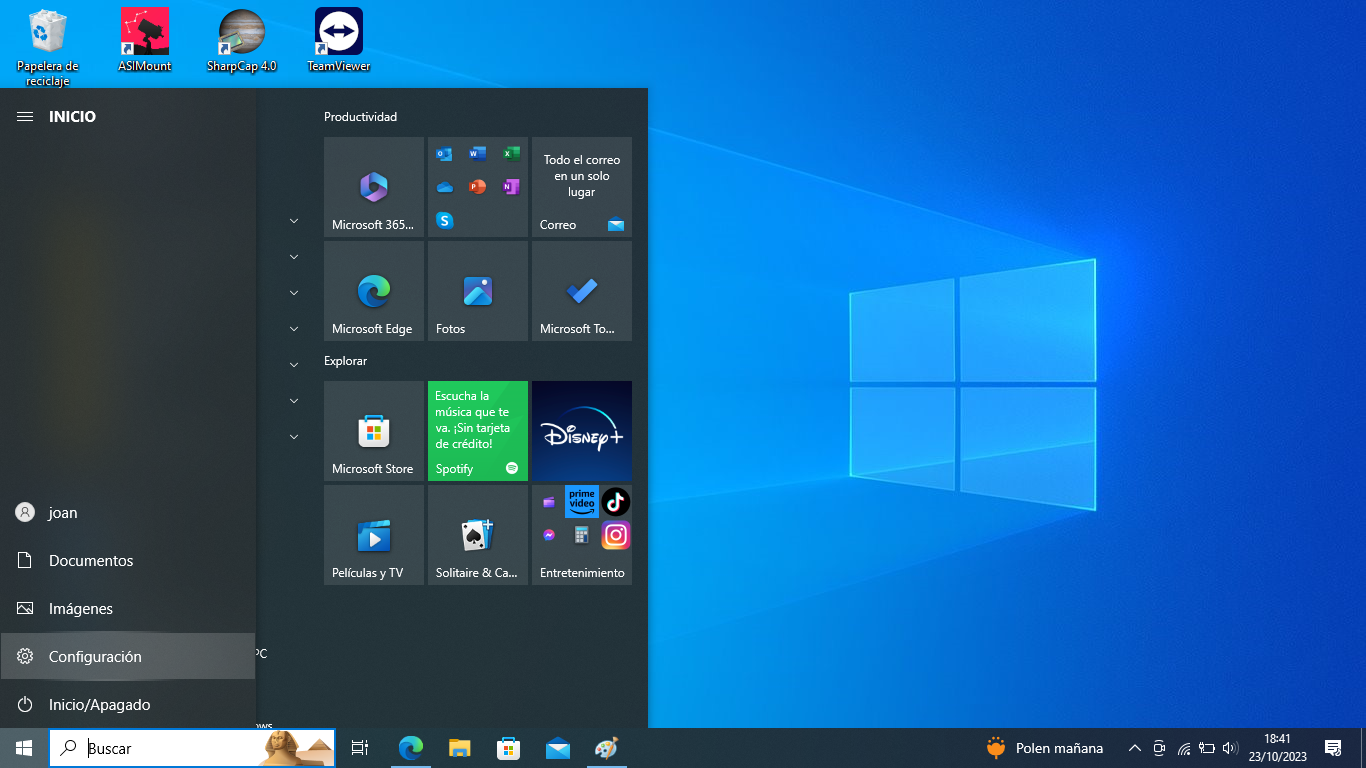Open Task View on the taskbar
The image size is (1366, 768).
[360, 748]
